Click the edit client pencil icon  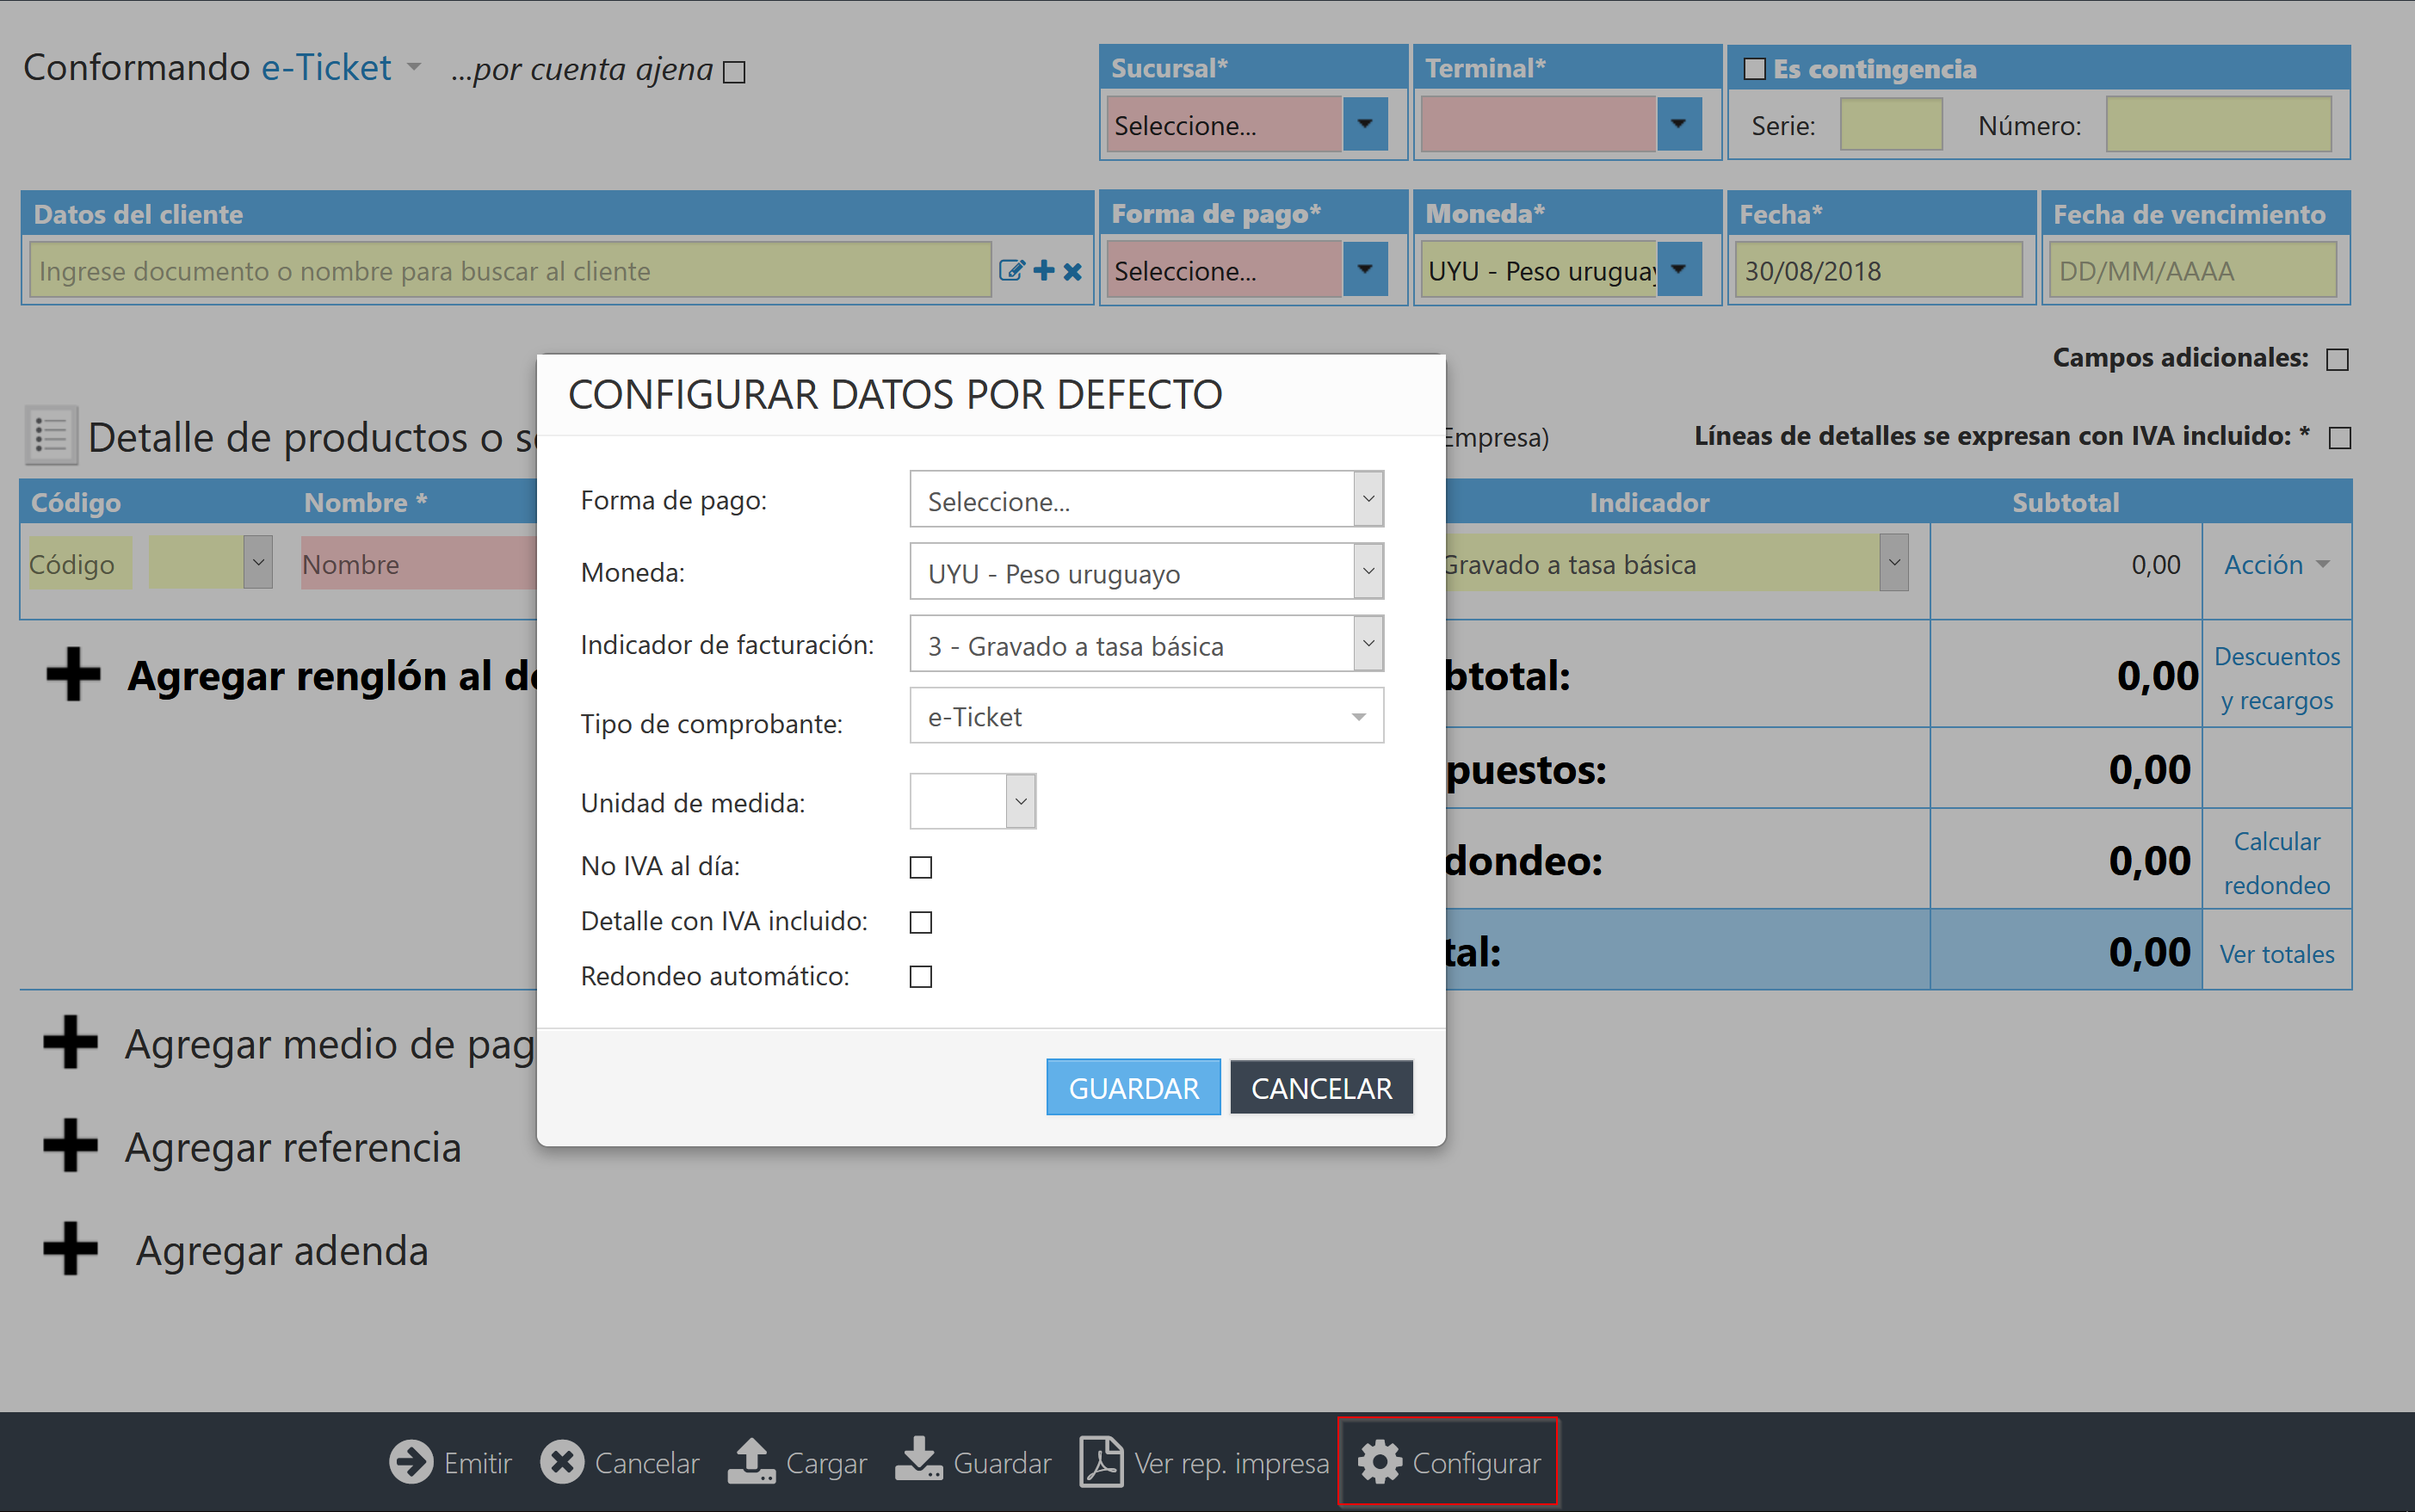pos(1013,269)
